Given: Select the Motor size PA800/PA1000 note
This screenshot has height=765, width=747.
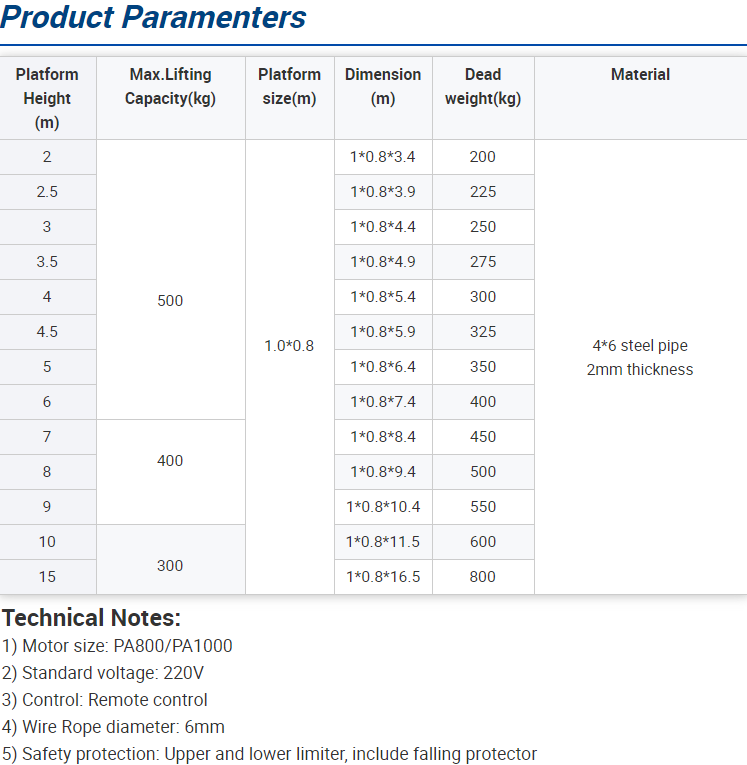Looking at the screenshot, I should point(117,646).
